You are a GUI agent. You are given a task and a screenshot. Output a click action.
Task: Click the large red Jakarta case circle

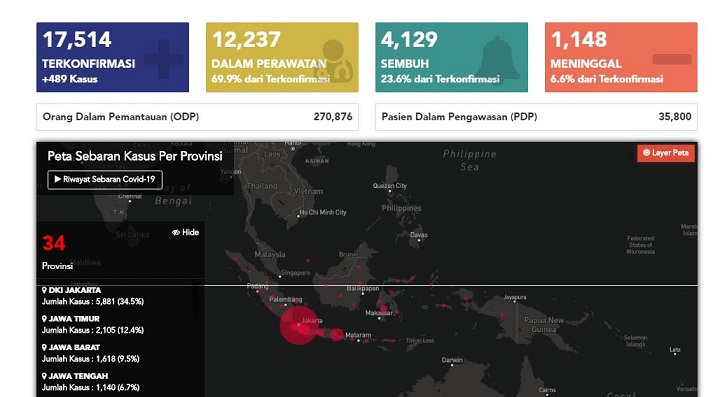point(298,325)
